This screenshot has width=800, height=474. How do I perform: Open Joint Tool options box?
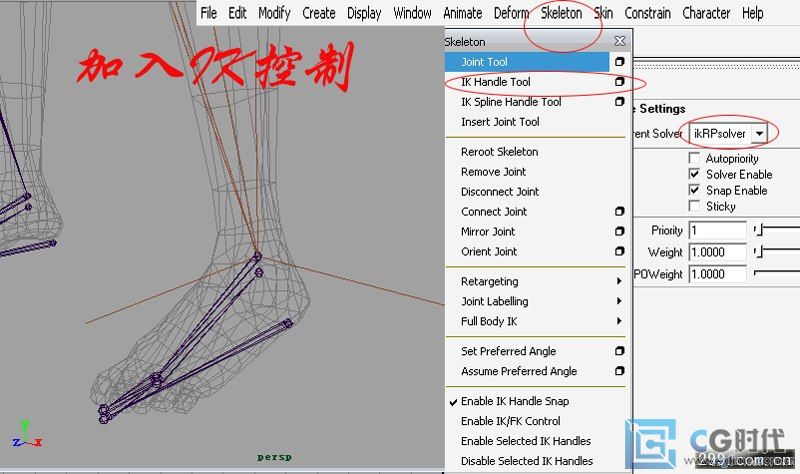(619, 62)
